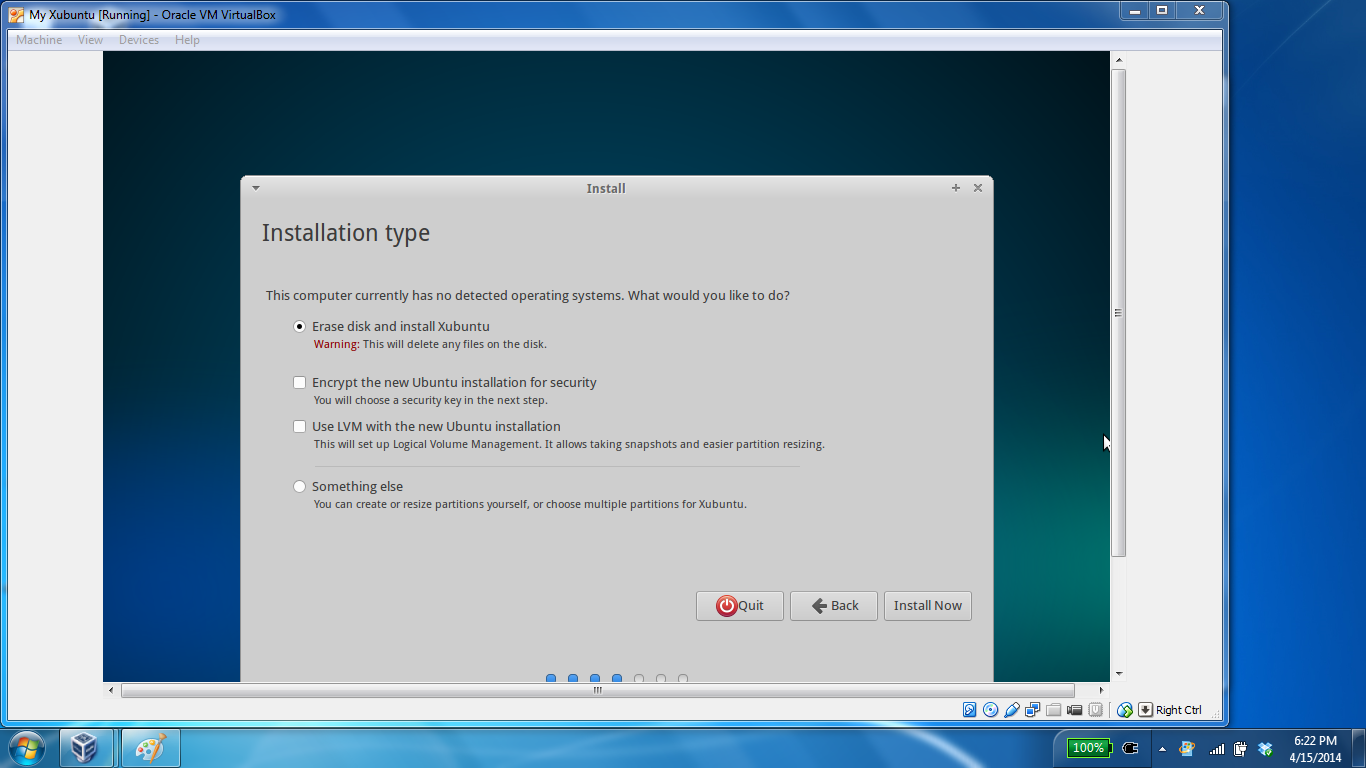This screenshot has width=1366, height=768.
Task: Click the Quit button
Action: click(740, 606)
